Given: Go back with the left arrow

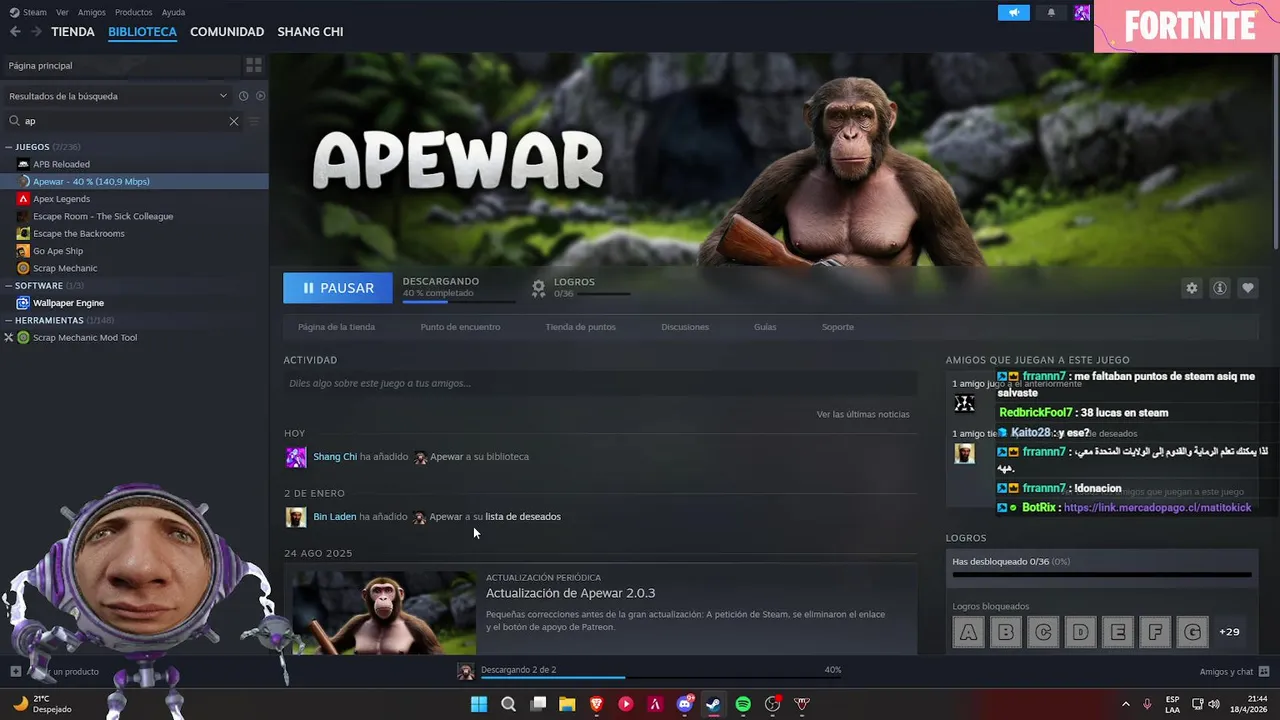Looking at the screenshot, I should click(x=15, y=32).
